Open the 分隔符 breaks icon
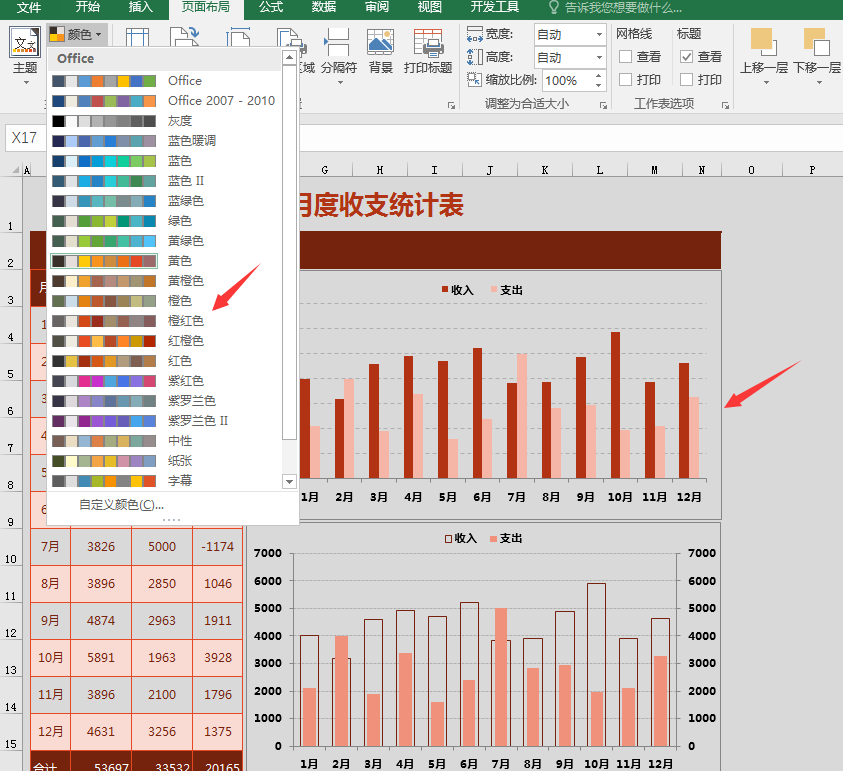This screenshot has width=843, height=771. pos(338,42)
